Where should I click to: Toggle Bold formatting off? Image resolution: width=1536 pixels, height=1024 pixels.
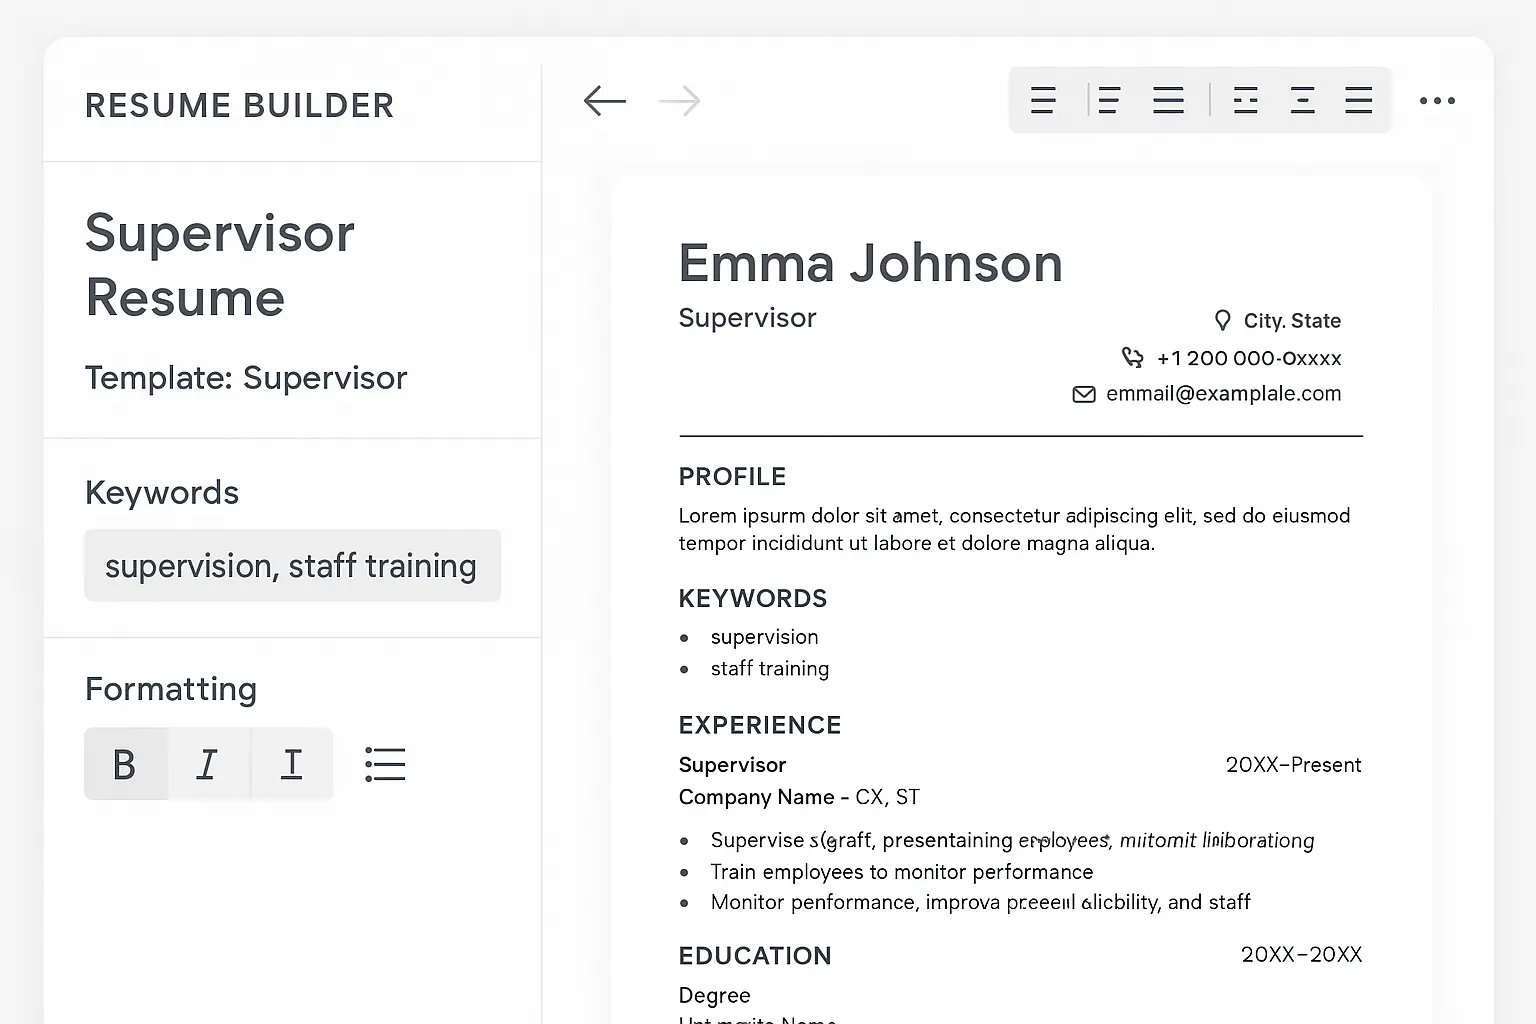[x=125, y=764]
